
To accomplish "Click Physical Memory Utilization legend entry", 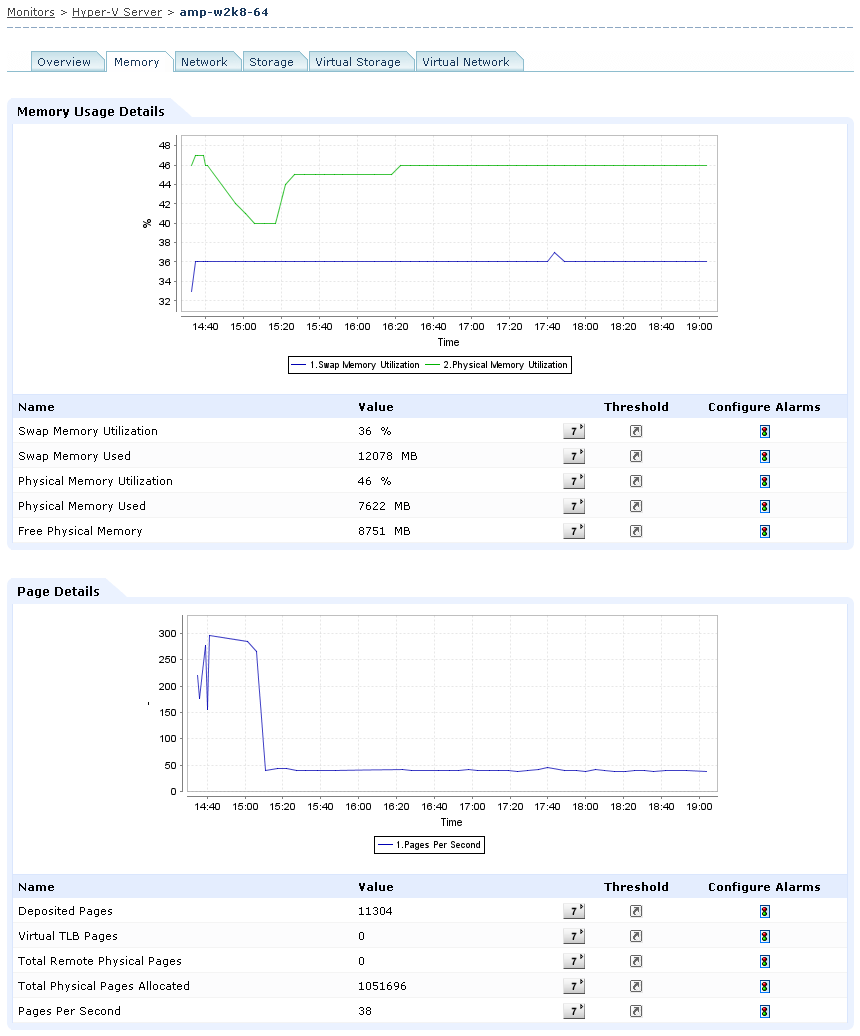I will (497, 365).
